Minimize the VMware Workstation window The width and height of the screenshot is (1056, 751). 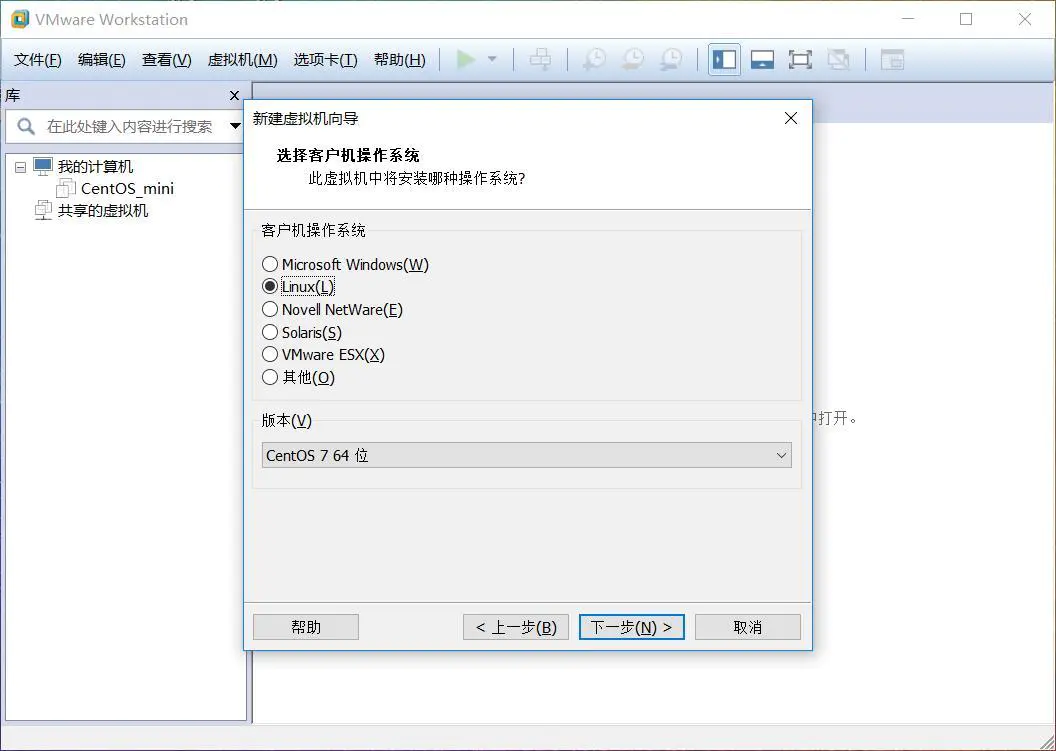pos(909,19)
